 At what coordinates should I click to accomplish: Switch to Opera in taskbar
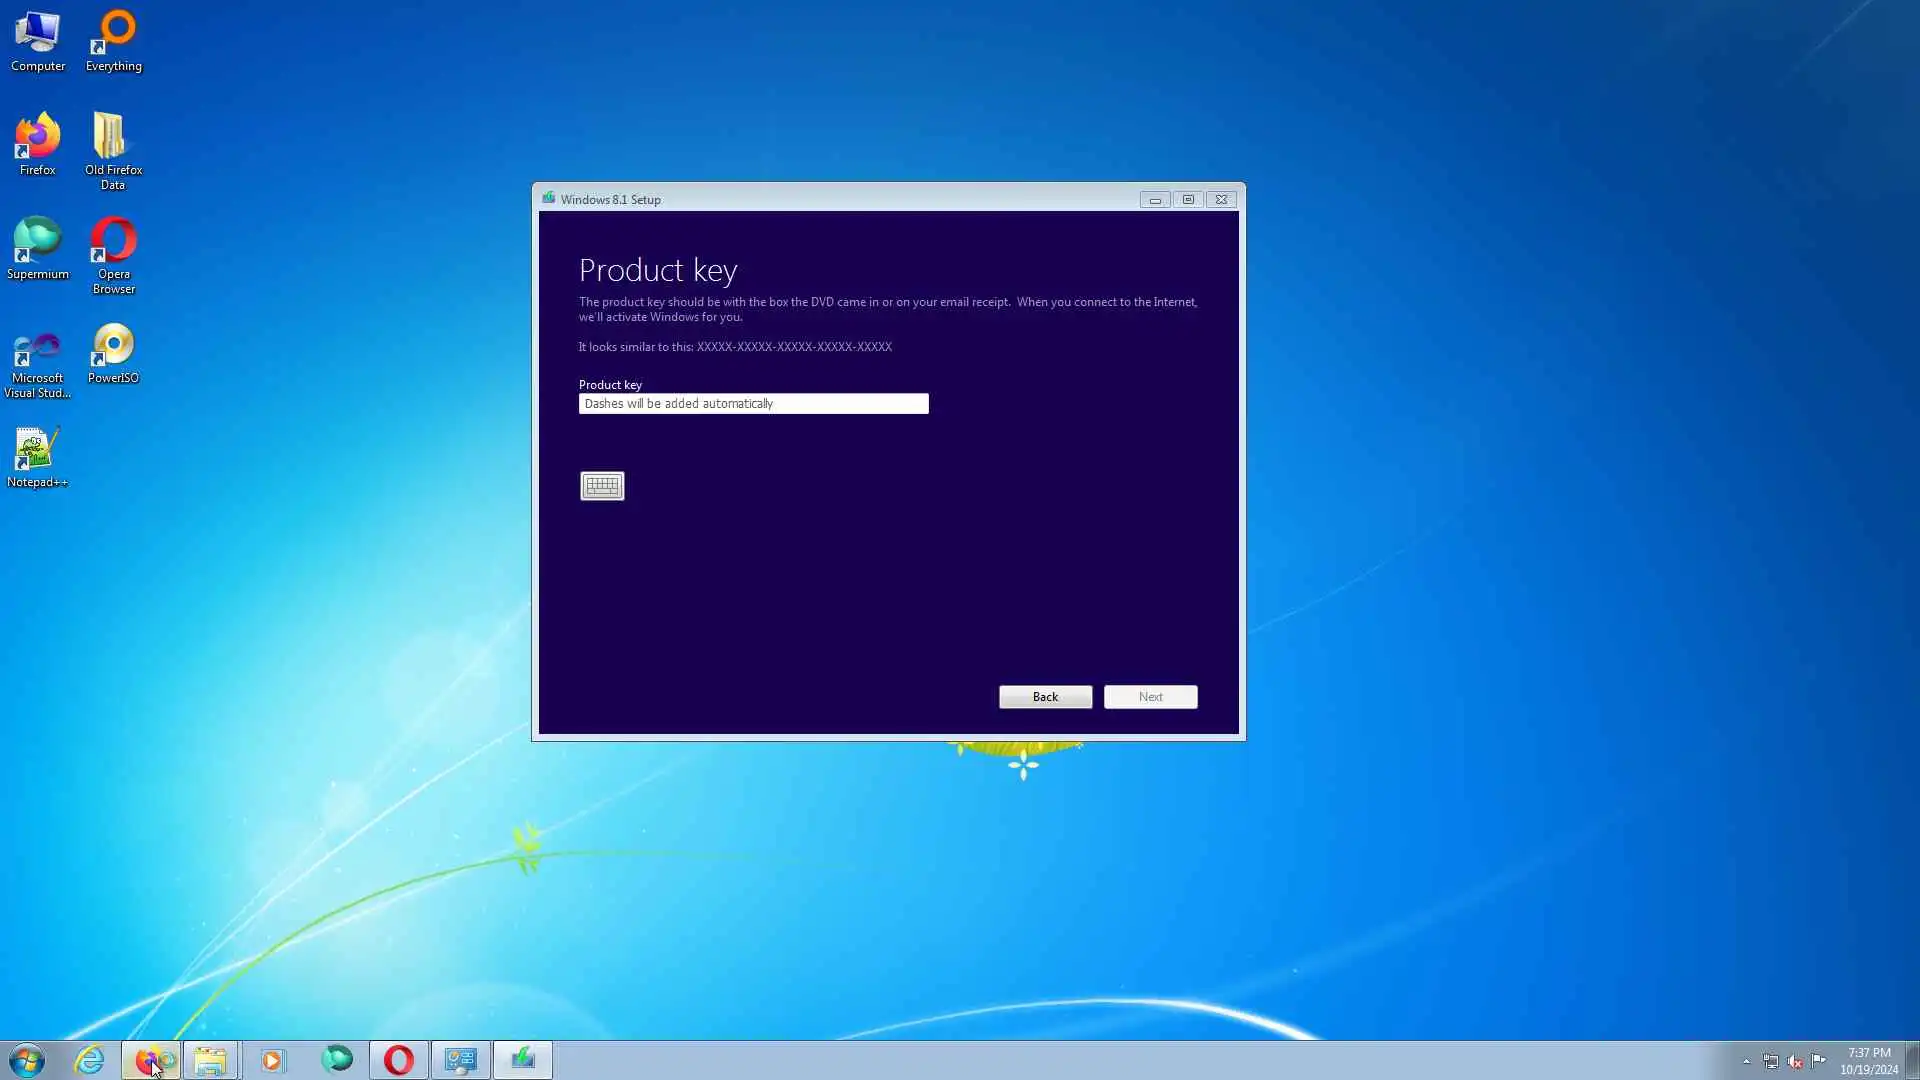coord(399,1060)
